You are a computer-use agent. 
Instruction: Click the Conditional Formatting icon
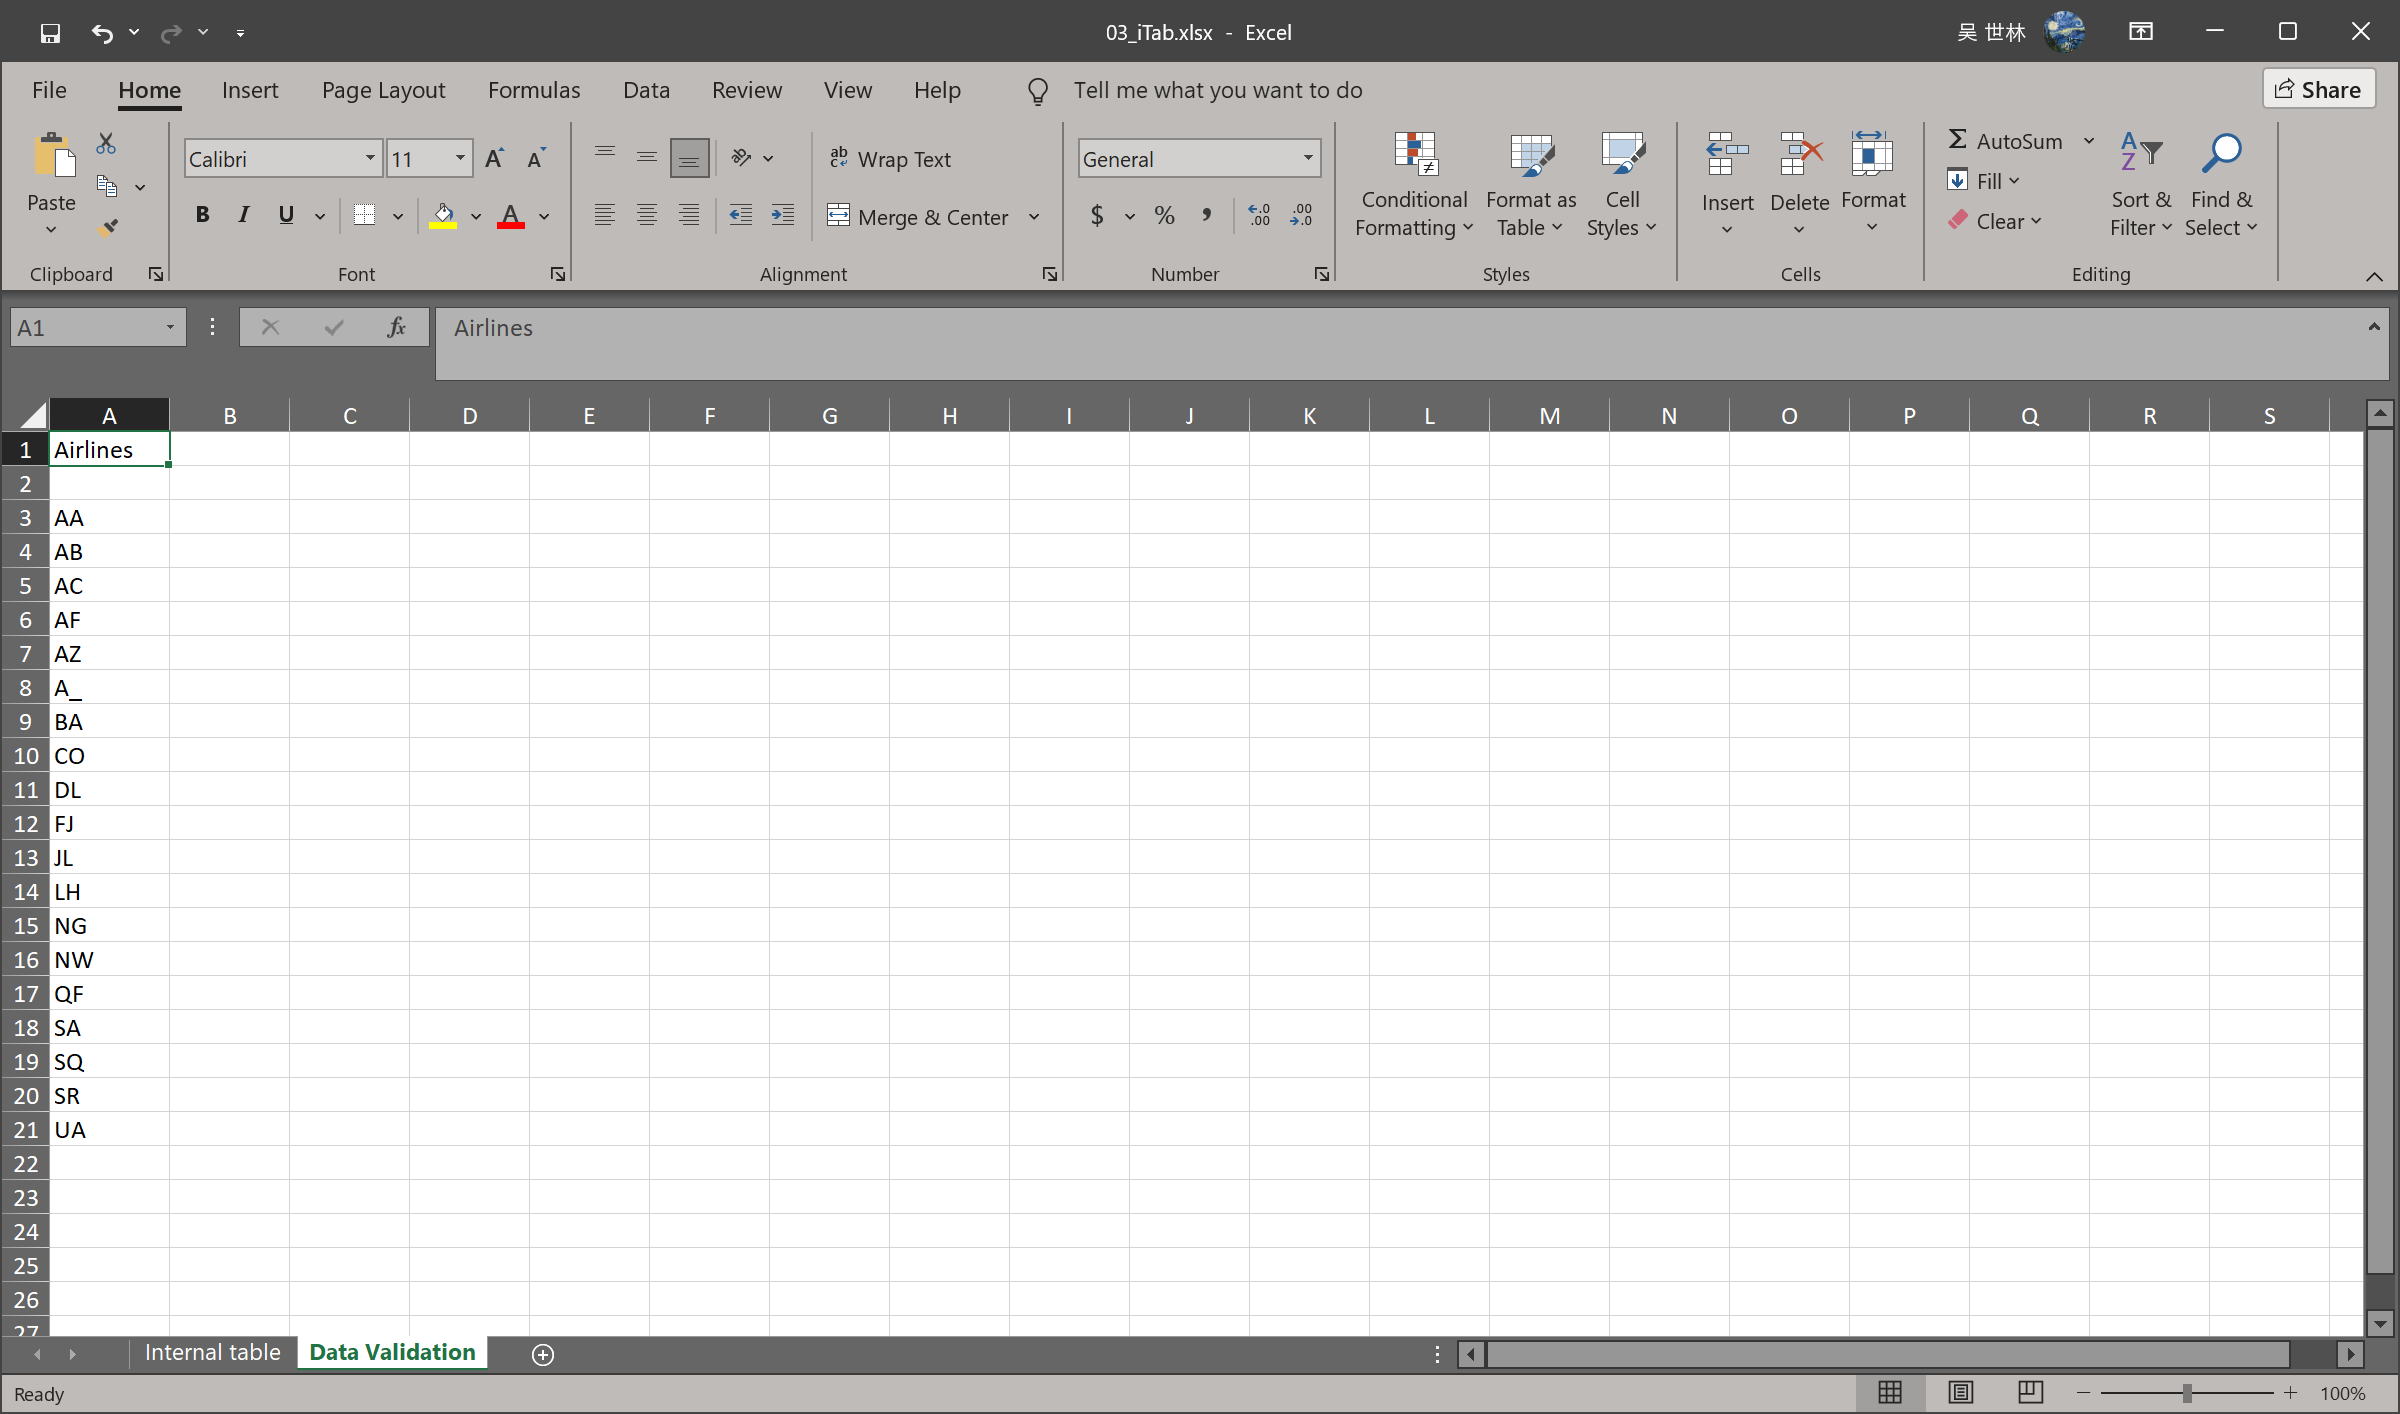[x=1414, y=155]
